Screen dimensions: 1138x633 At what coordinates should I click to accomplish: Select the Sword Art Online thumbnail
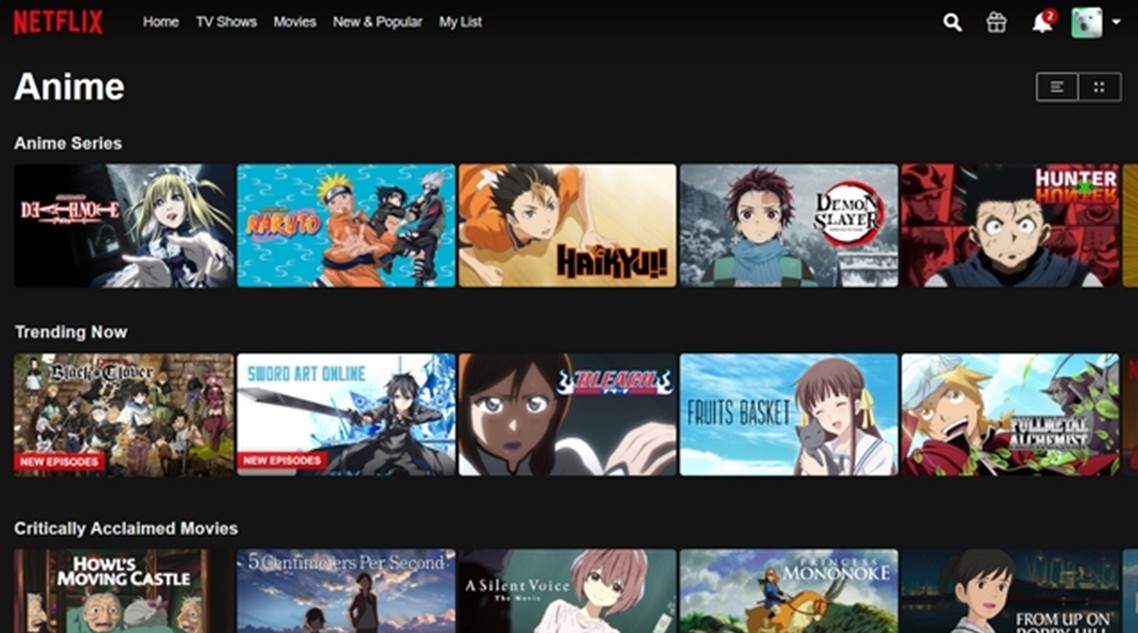[x=346, y=415]
